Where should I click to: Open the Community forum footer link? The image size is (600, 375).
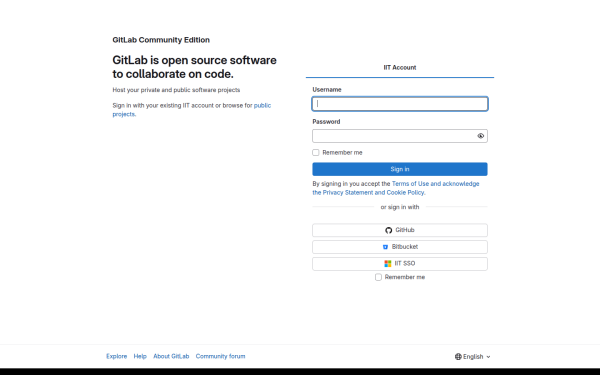(220, 356)
